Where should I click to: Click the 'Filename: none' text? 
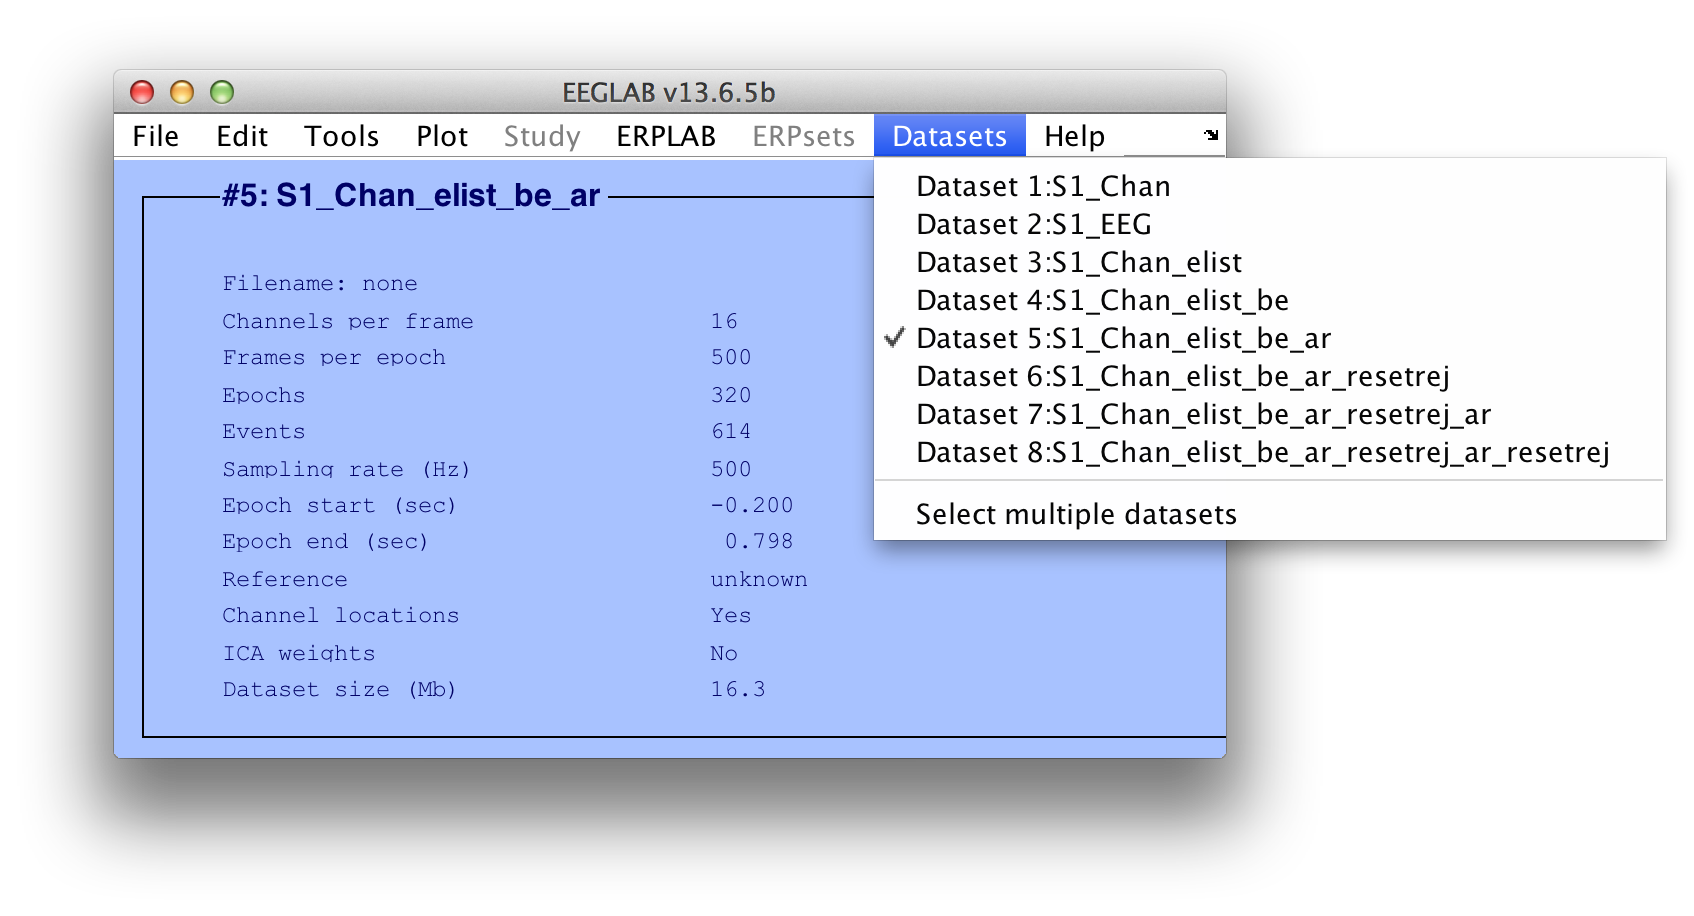(x=320, y=284)
